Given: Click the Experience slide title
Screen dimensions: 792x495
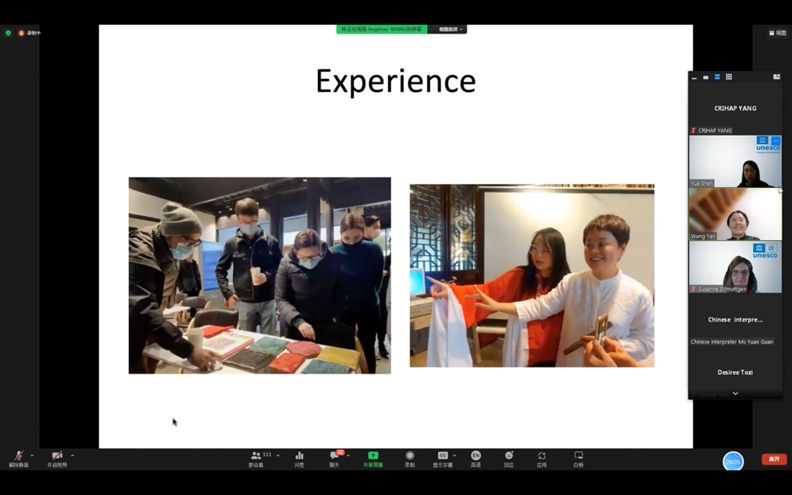Looking at the screenshot, I should (x=396, y=81).
